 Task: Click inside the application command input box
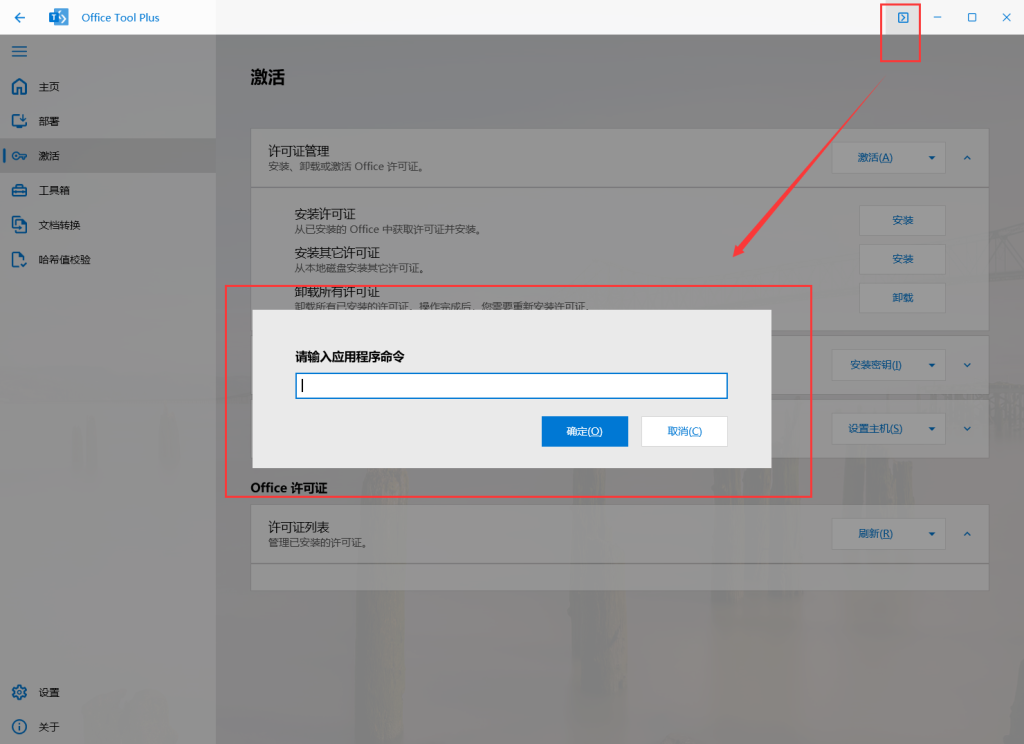tap(511, 385)
